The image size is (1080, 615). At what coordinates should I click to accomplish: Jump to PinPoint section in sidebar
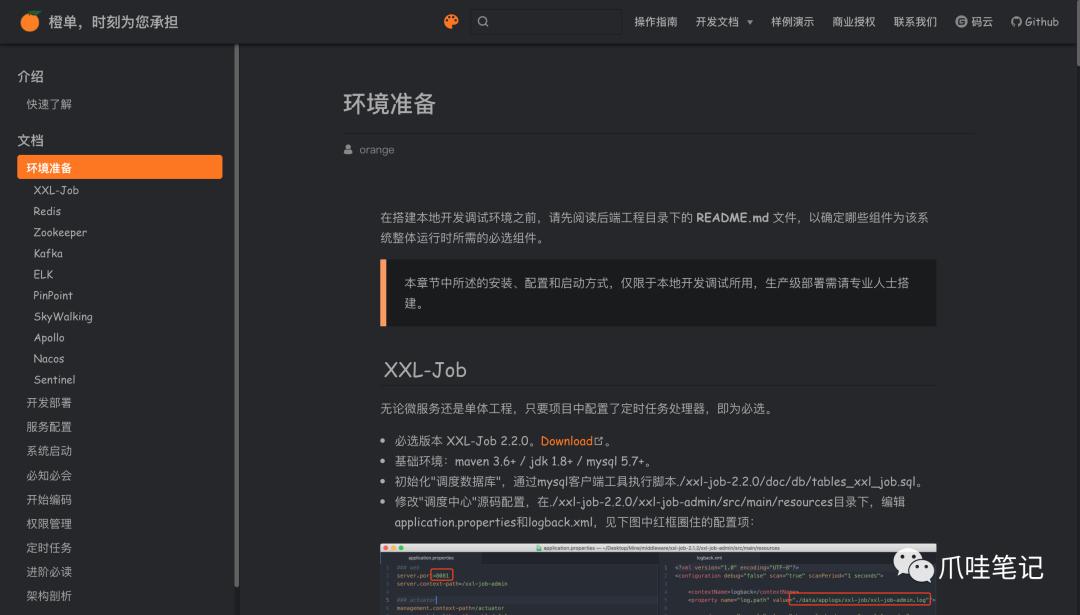click(x=53, y=295)
